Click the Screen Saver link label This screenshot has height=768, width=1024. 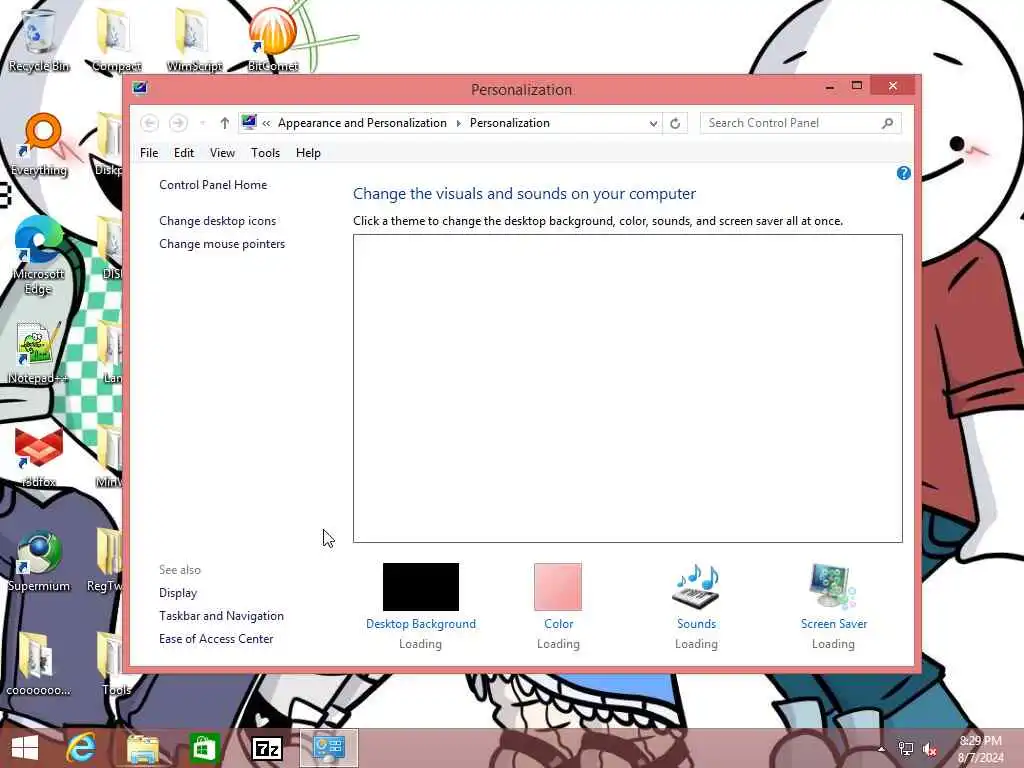click(834, 624)
